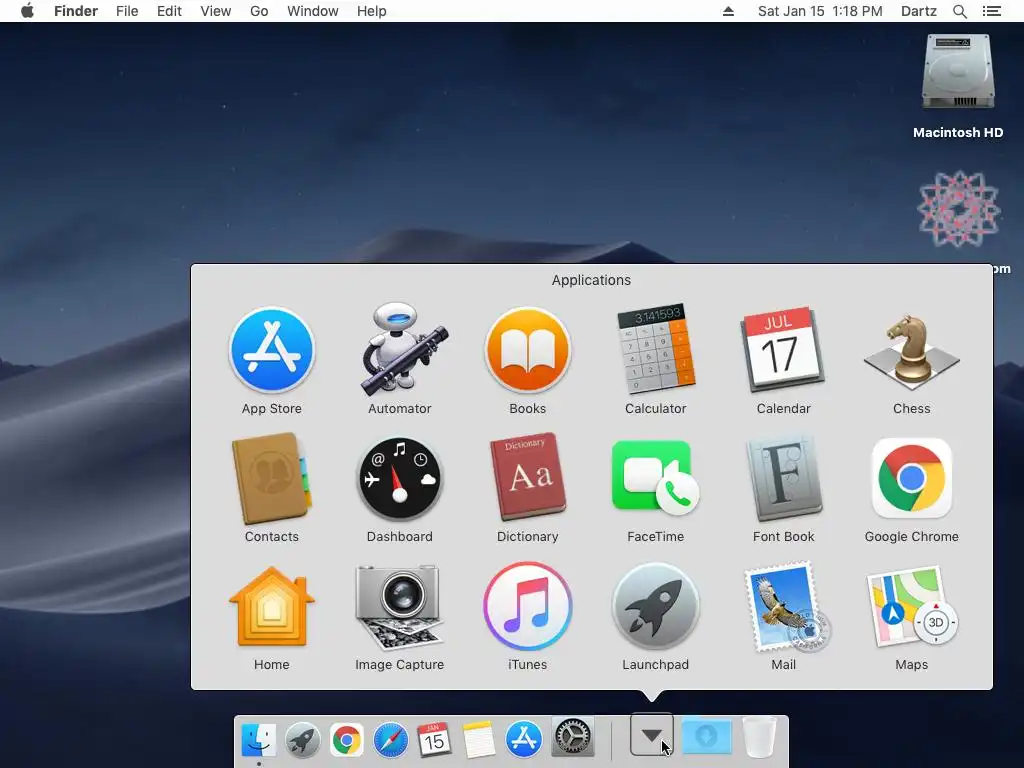Open the Go menu
The height and width of the screenshot is (768, 1024).
point(259,11)
